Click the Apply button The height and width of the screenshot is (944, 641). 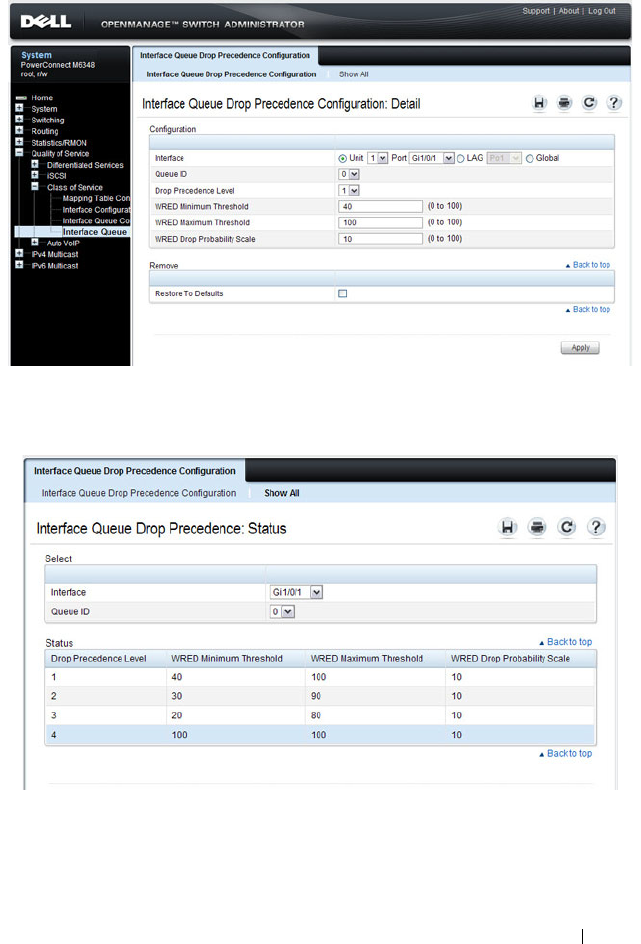tap(580, 348)
